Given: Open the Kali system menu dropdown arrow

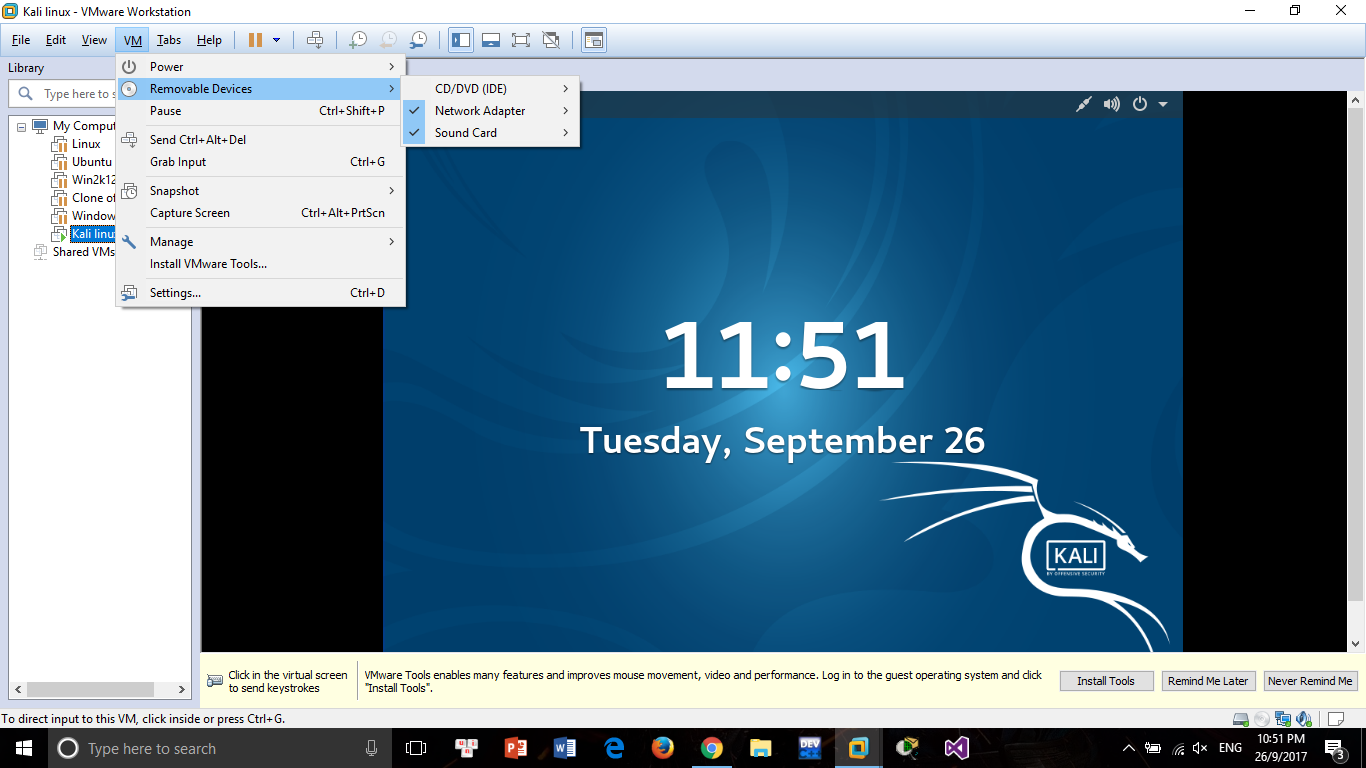Looking at the screenshot, I should 1163,104.
